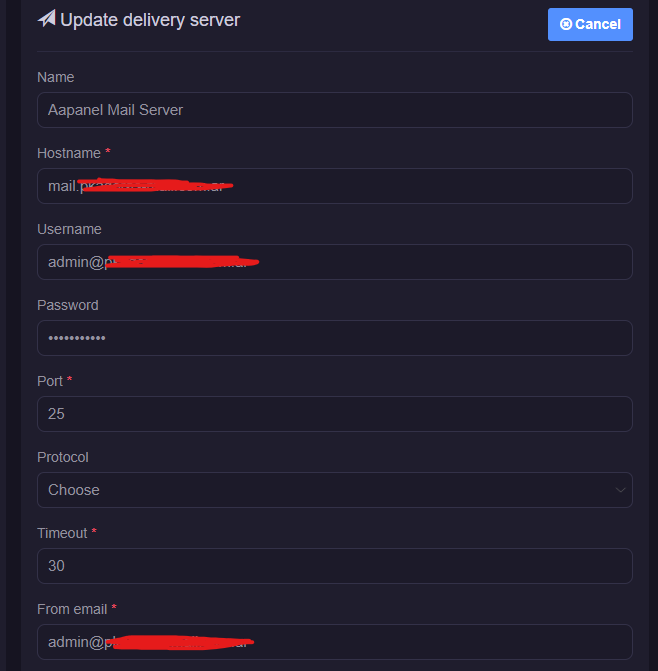Focus the Port field containing 25
The height and width of the screenshot is (671, 658).
(334, 414)
